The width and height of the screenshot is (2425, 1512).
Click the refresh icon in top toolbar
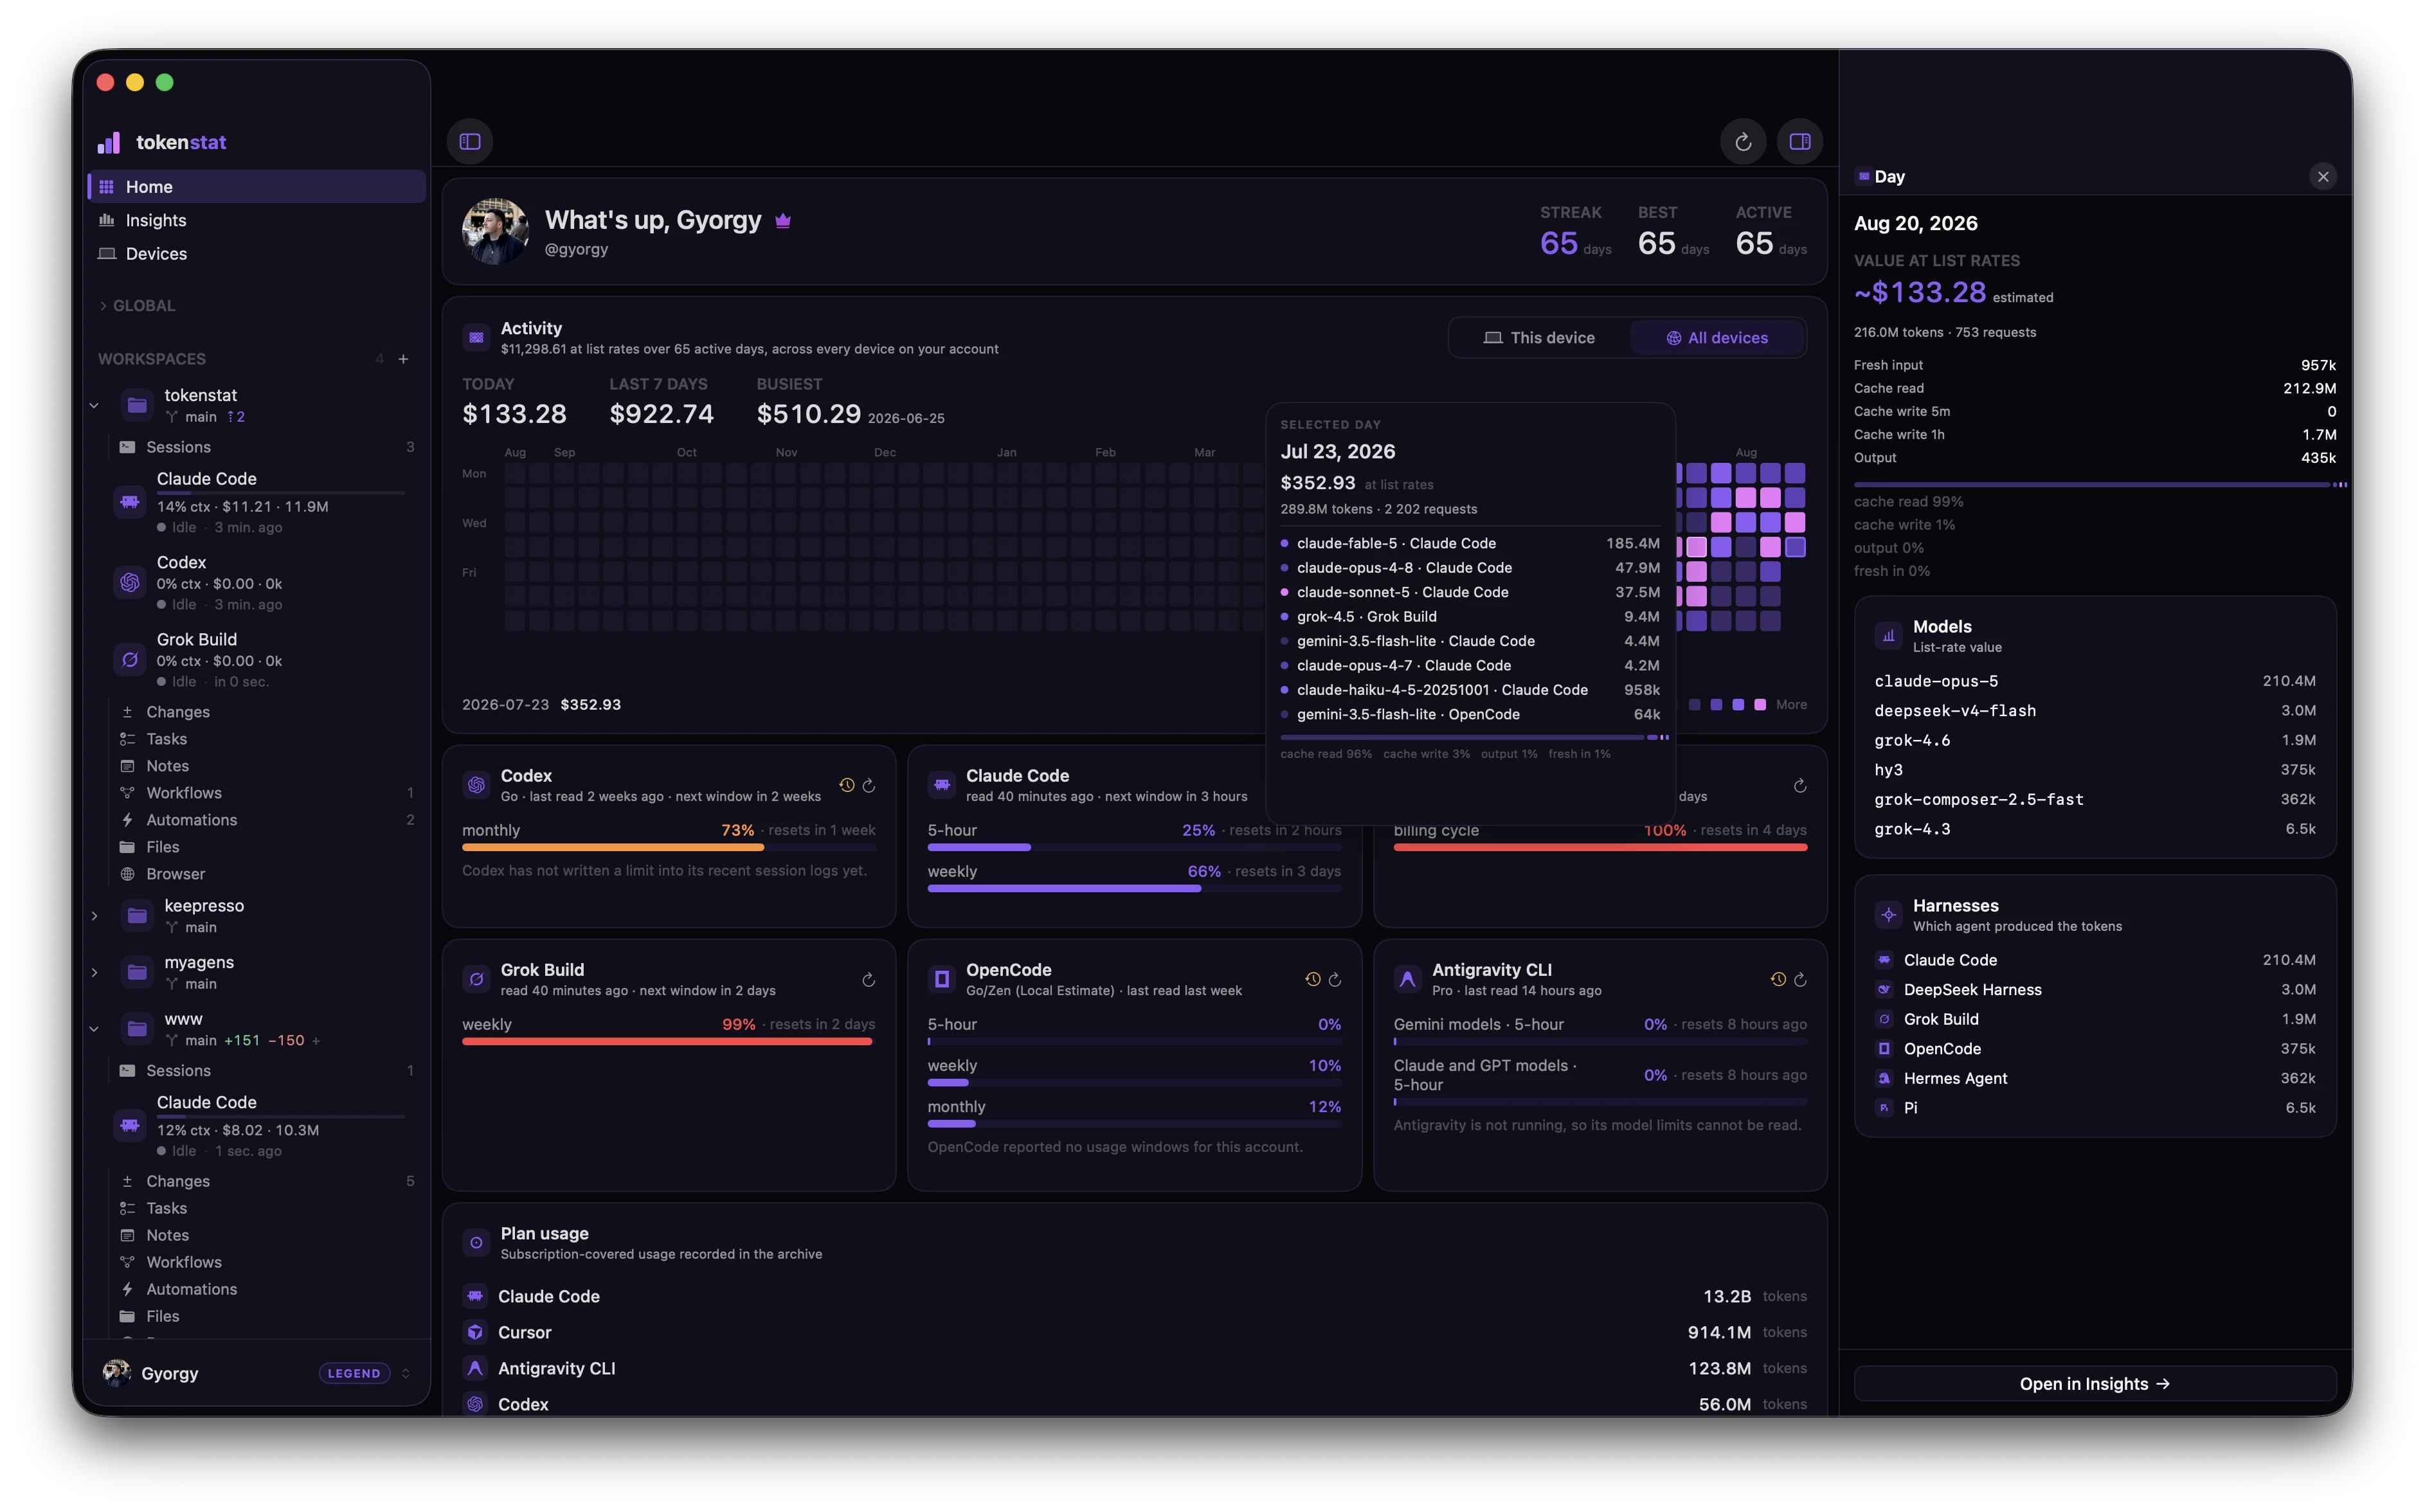(x=1743, y=141)
